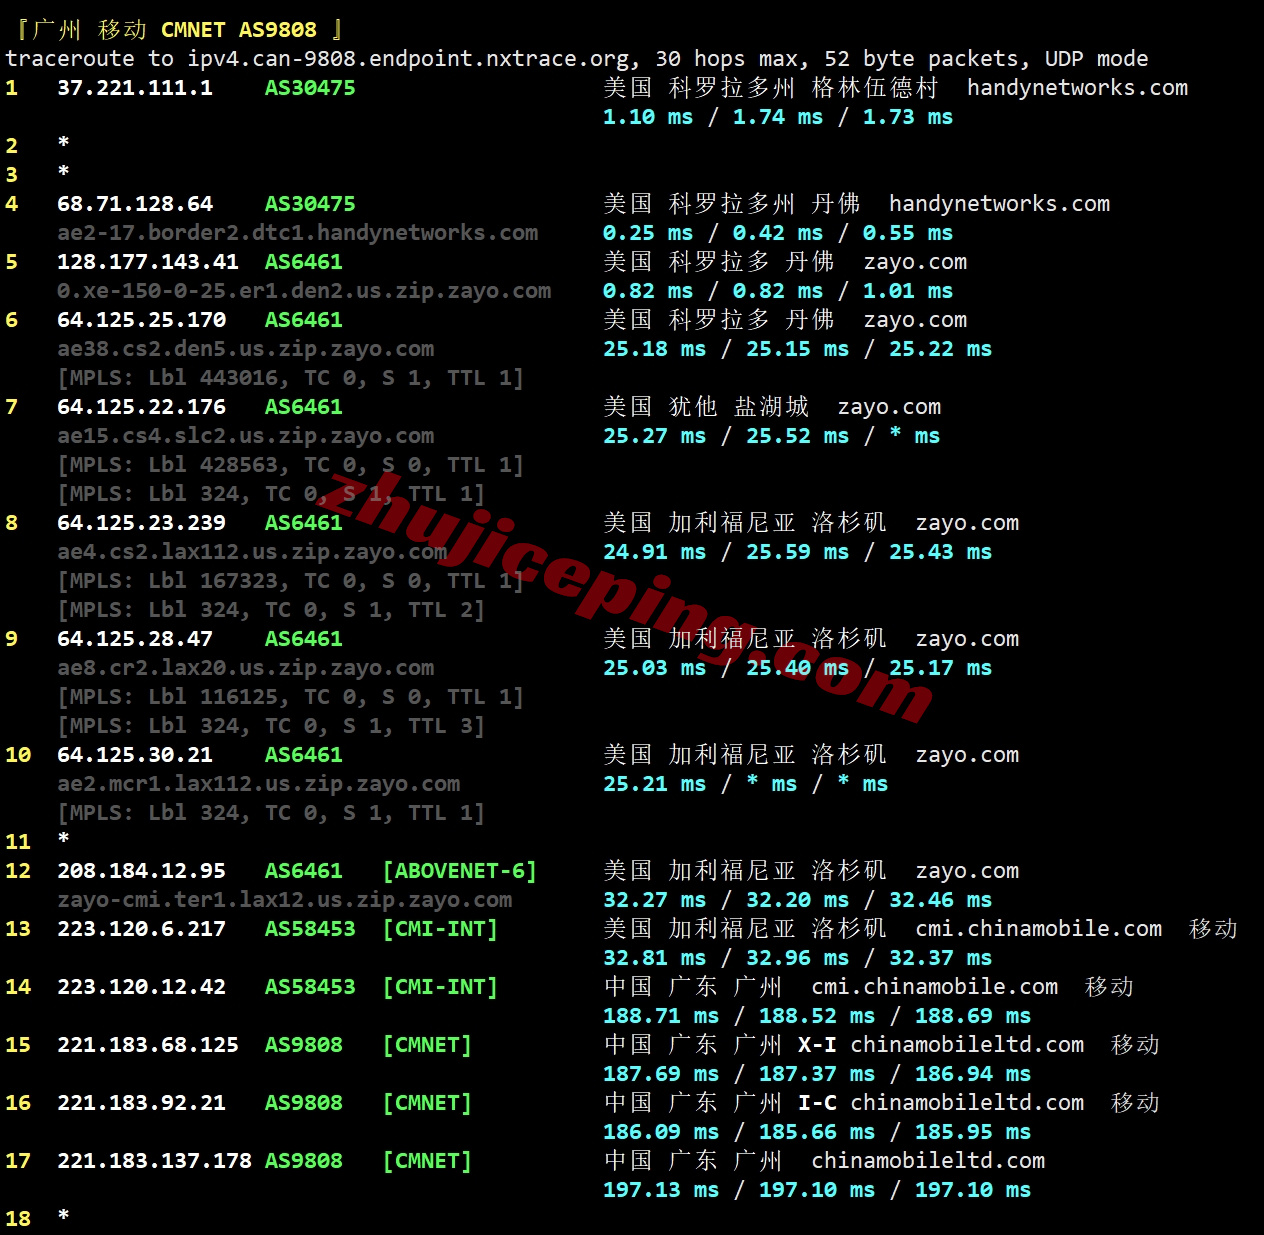Click the IP address 128.177.143.41
This screenshot has height=1235, width=1264.
(x=148, y=262)
